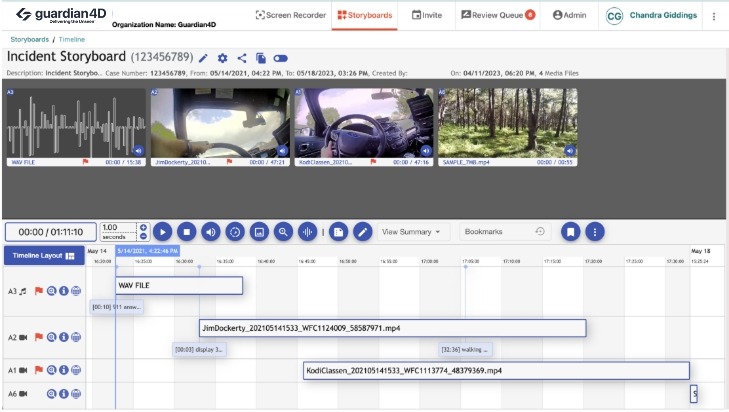
Task: Select the JimDockerty mp4 clip on timeline
Action: pos(393,328)
